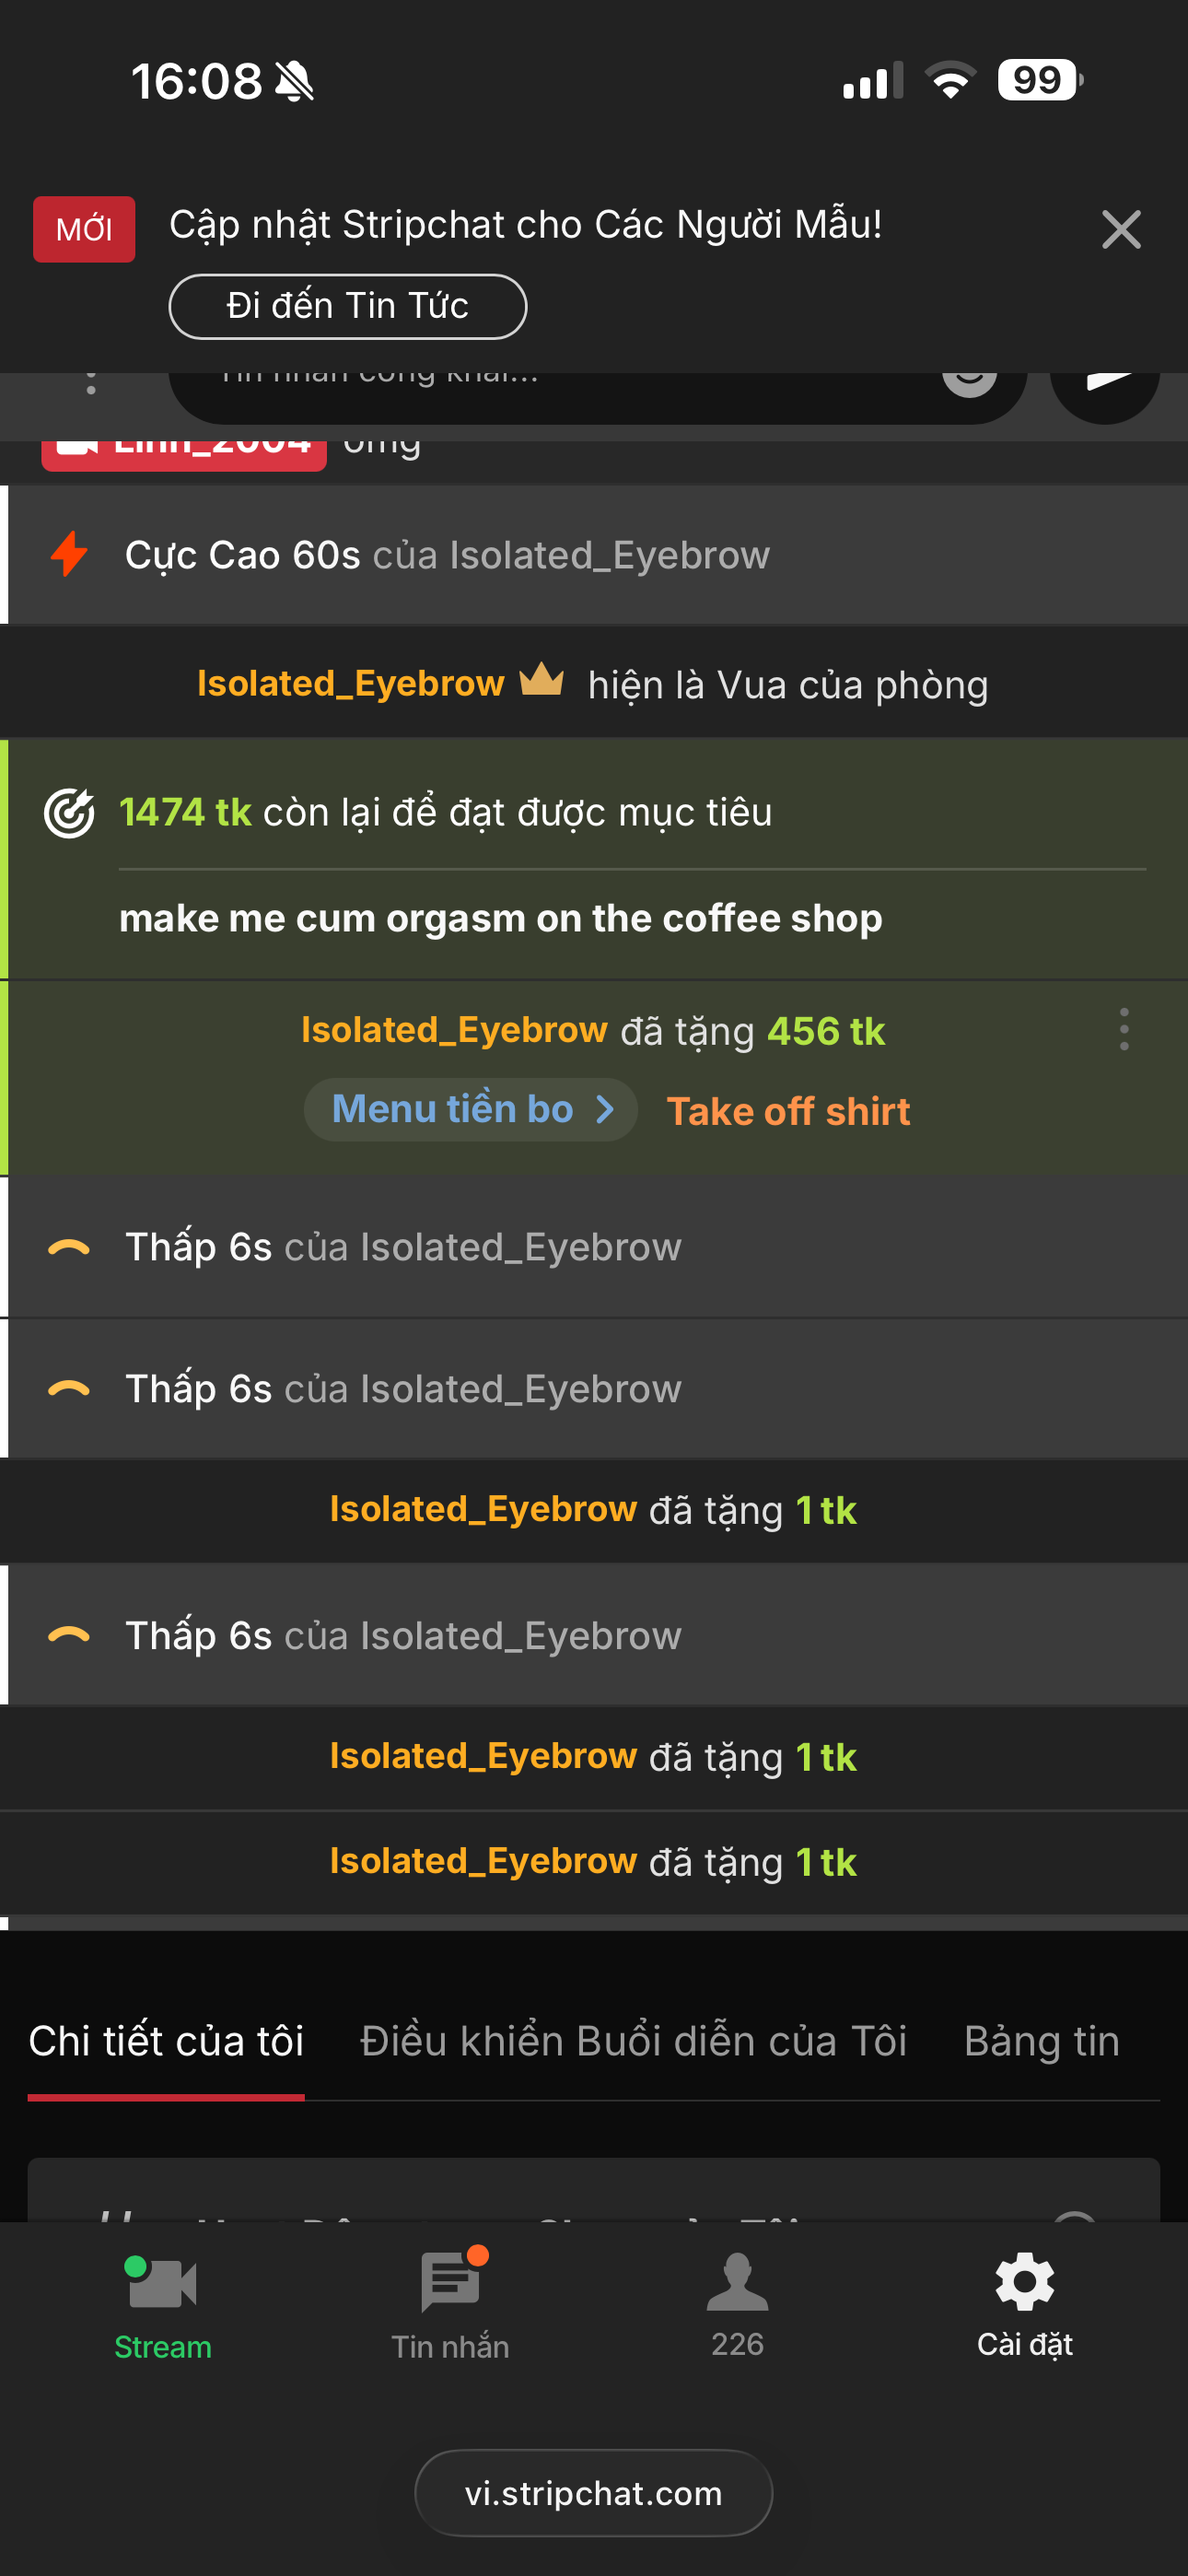Viewport: 1188px width, 2576px height.
Task: Open chat options three-dot menu
Action: pyautogui.click(x=91, y=383)
